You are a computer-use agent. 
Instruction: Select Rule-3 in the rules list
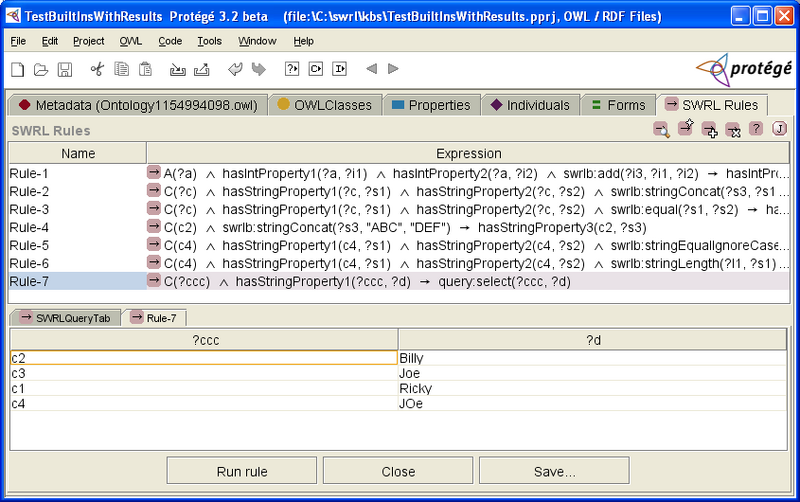pos(78,209)
